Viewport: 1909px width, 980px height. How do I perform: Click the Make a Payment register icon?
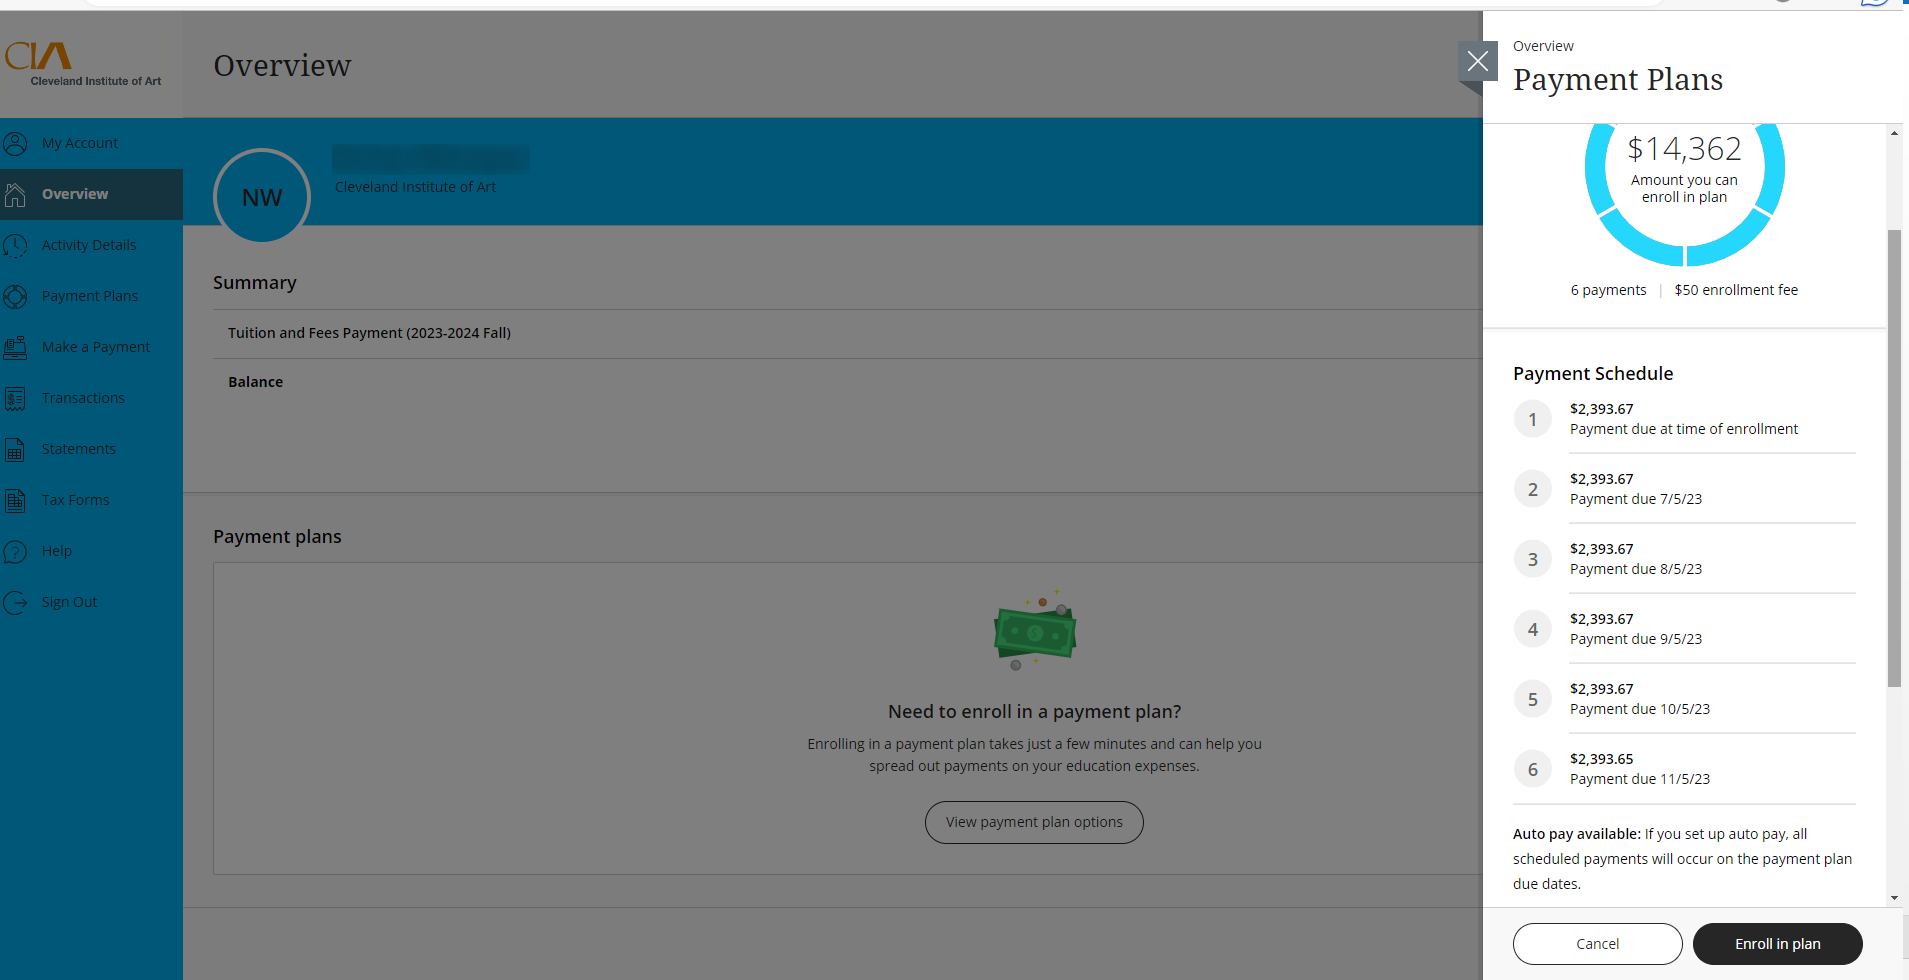pyautogui.click(x=15, y=347)
